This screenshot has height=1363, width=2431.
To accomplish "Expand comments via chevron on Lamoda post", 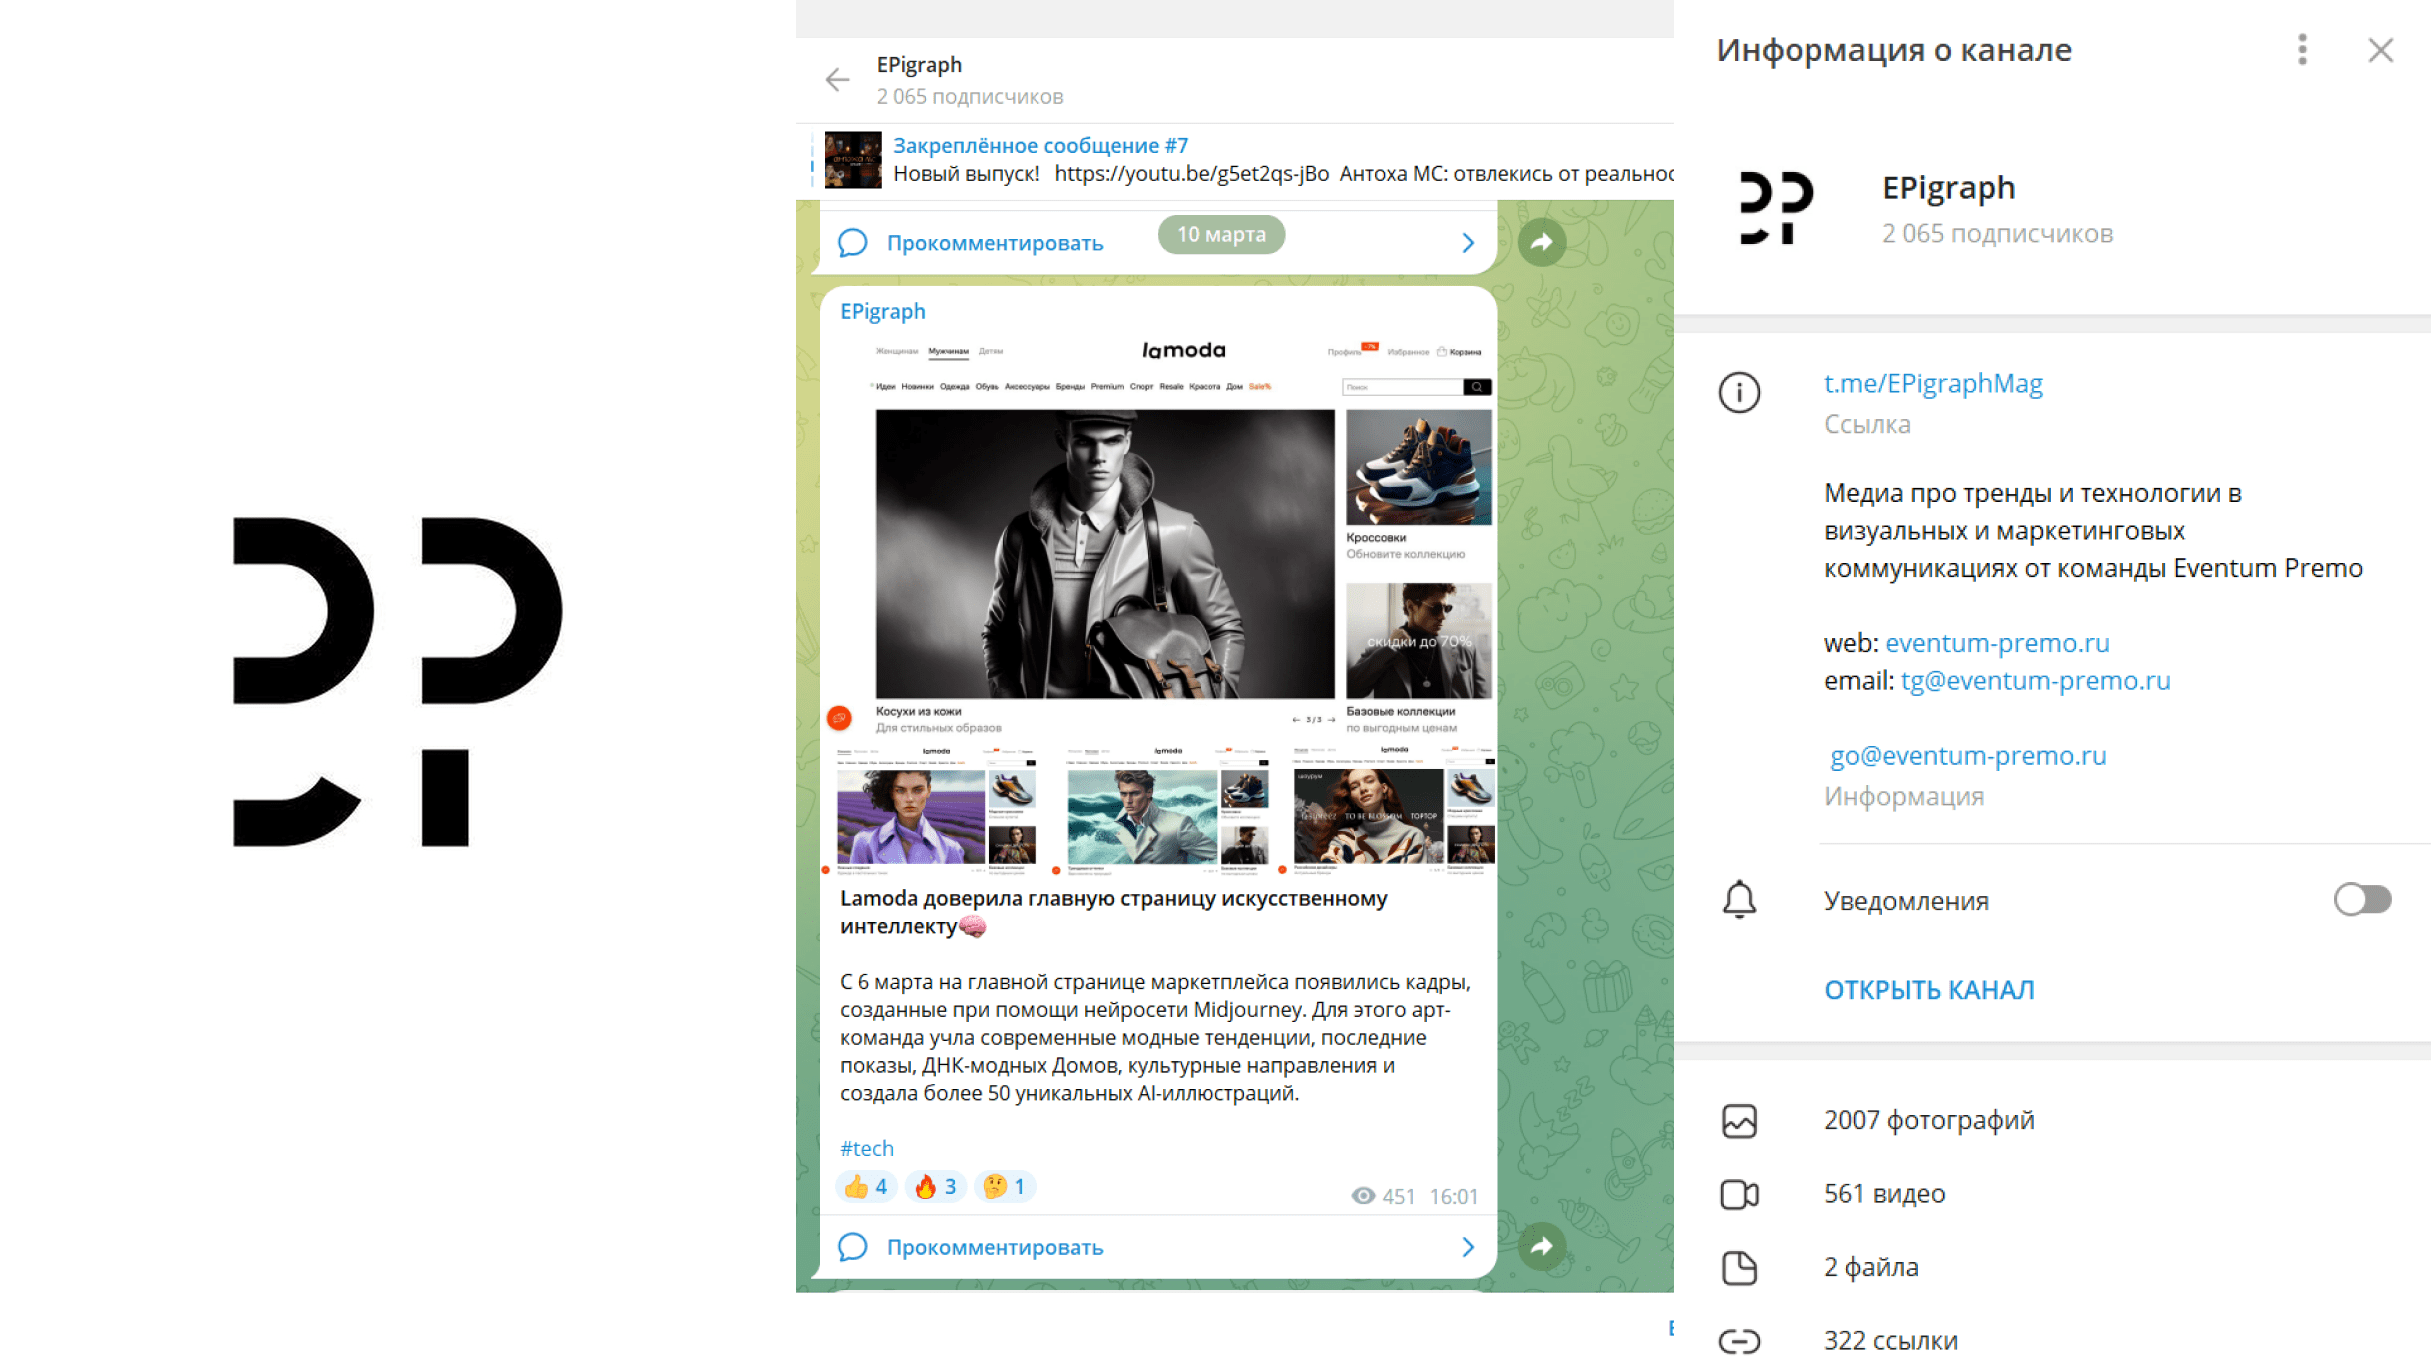I will click(x=1467, y=1247).
